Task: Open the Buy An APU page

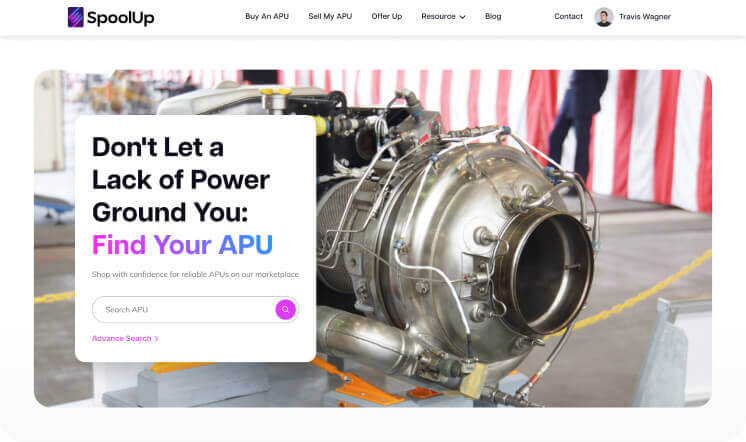Action: pos(267,16)
